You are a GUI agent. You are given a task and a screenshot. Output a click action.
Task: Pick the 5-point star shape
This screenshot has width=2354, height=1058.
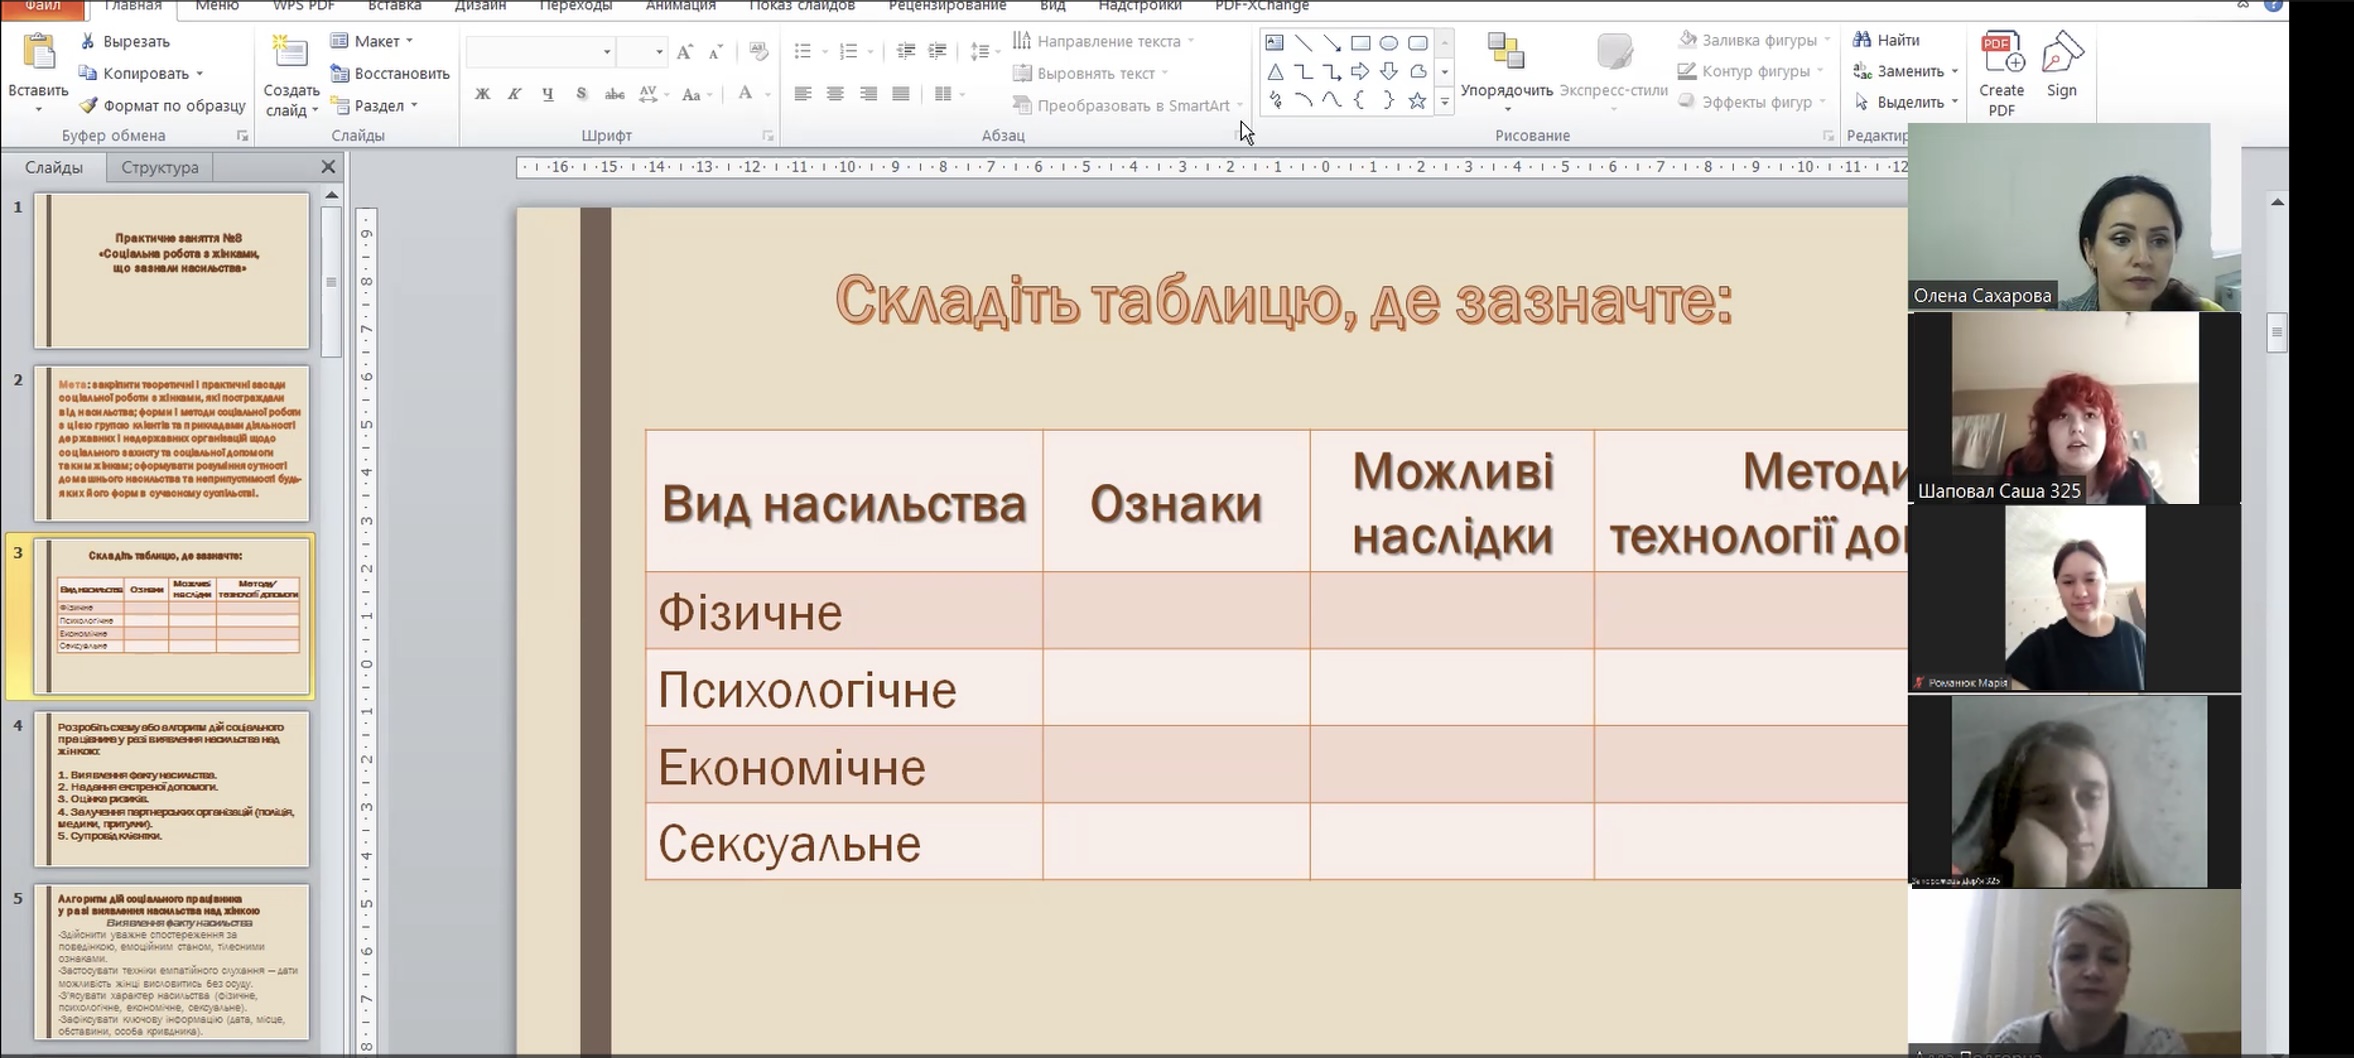[1416, 101]
